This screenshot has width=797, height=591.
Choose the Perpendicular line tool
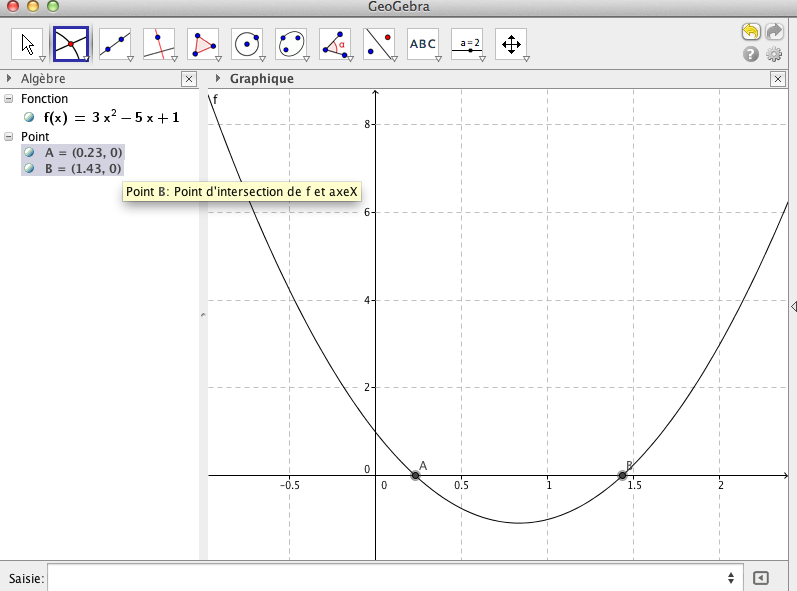click(159, 43)
